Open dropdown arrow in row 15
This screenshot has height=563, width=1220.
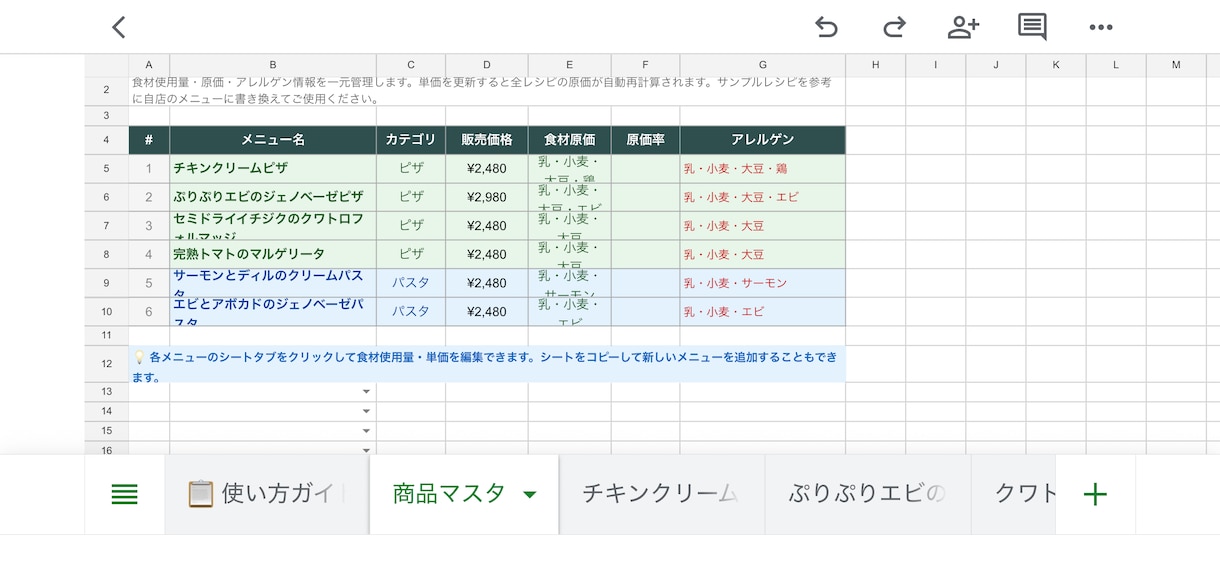point(366,431)
